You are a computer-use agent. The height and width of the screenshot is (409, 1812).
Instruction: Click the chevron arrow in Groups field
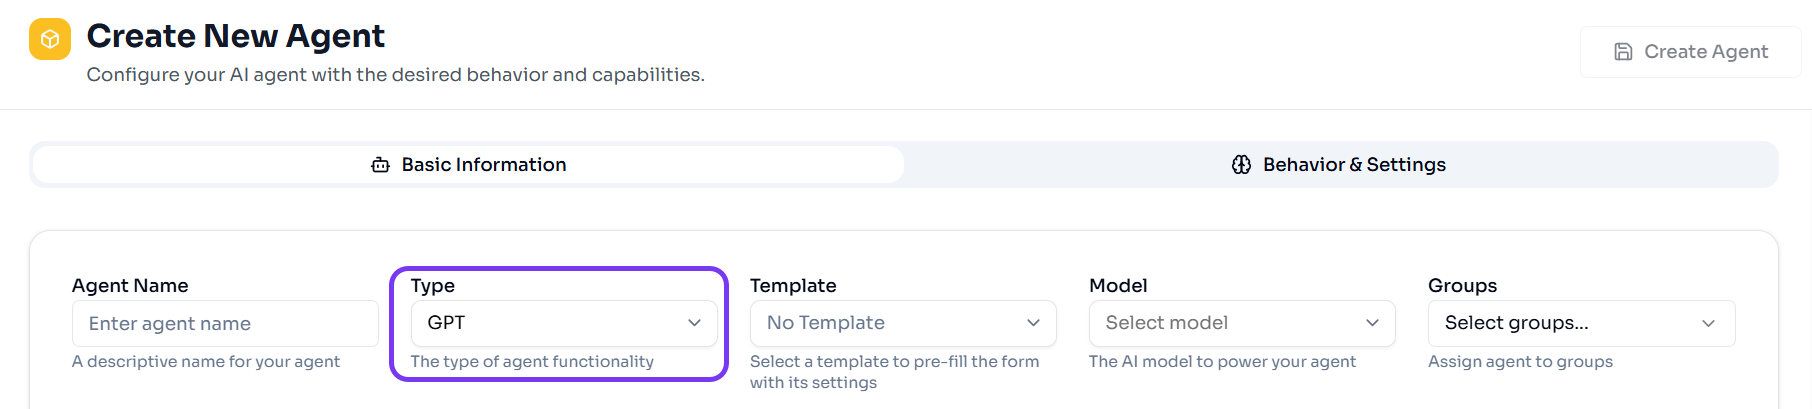1708,323
